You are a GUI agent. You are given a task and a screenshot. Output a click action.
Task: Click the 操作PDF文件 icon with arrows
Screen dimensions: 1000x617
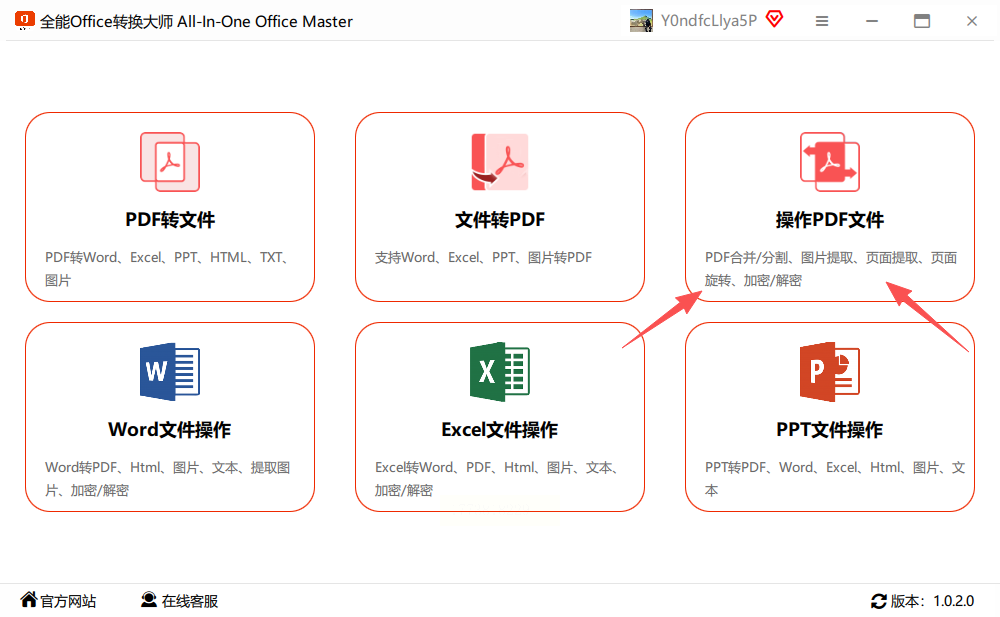[x=830, y=162]
